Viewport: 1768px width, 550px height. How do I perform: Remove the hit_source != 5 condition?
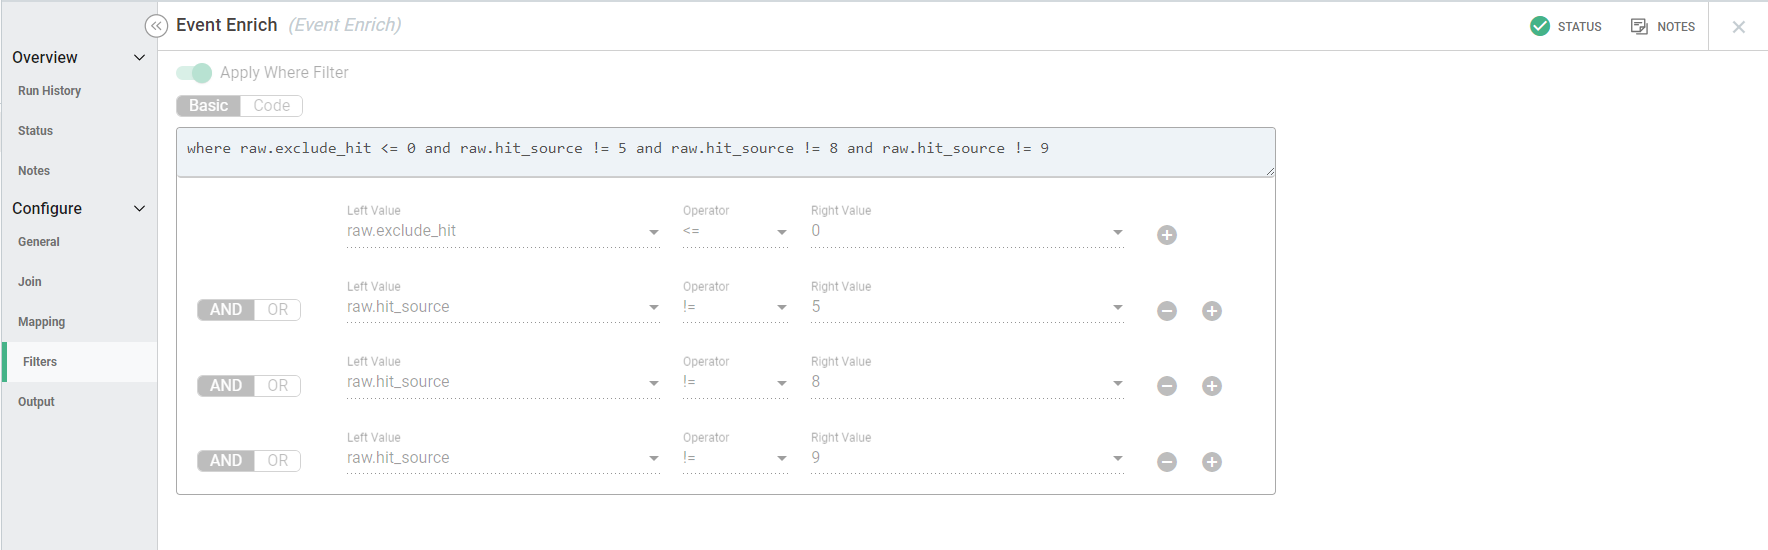tap(1167, 311)
